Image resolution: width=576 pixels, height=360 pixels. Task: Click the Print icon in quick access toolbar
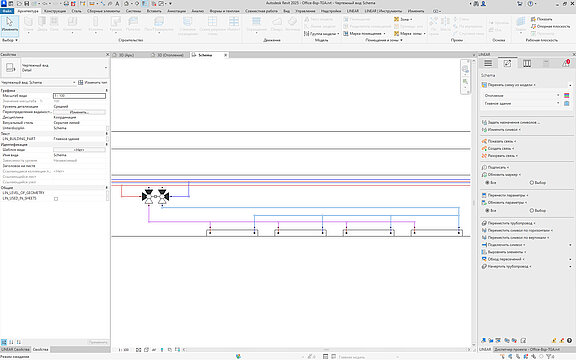click(66, 4)
